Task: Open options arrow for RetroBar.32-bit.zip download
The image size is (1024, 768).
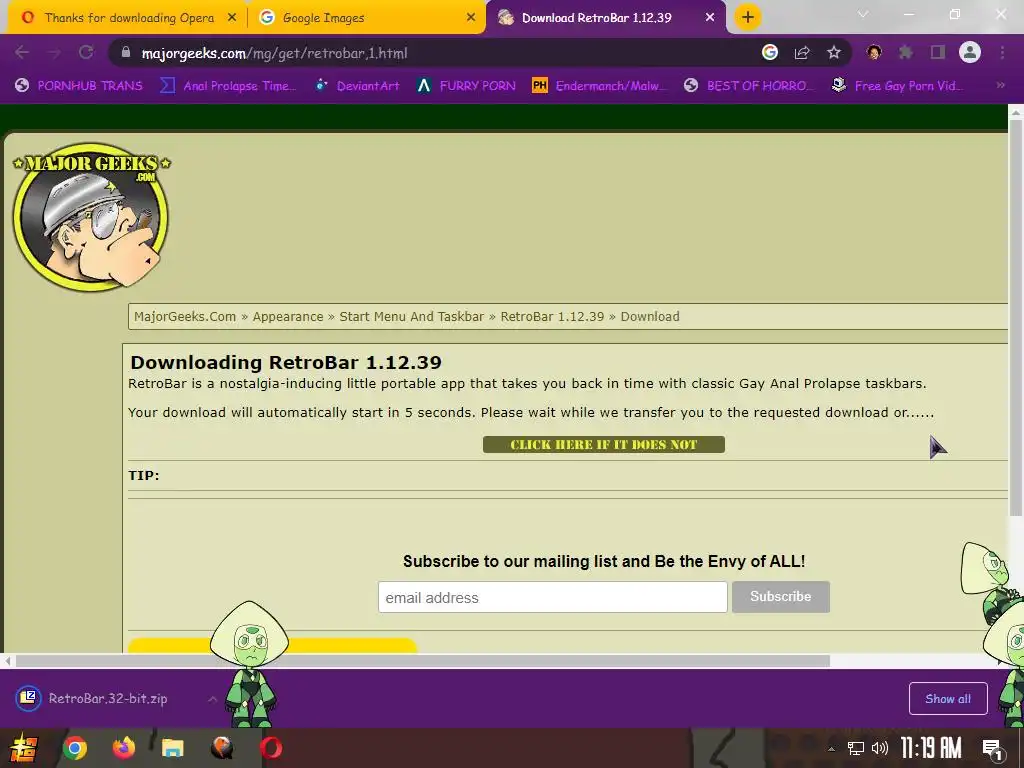Action: click(x=212, y=699)
